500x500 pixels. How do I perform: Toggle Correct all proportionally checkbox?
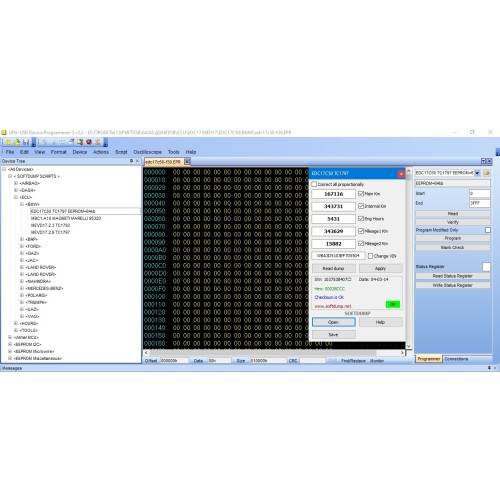(x=314, y=184)
